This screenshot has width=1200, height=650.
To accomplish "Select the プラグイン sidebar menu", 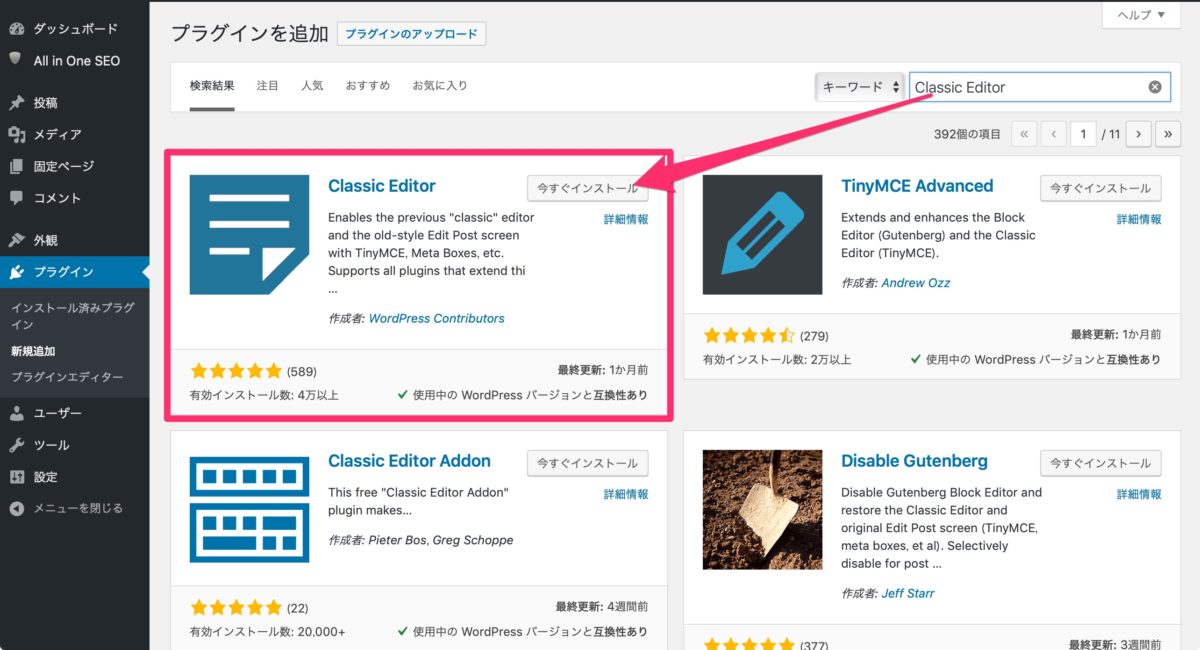I will tap(75, 272).
